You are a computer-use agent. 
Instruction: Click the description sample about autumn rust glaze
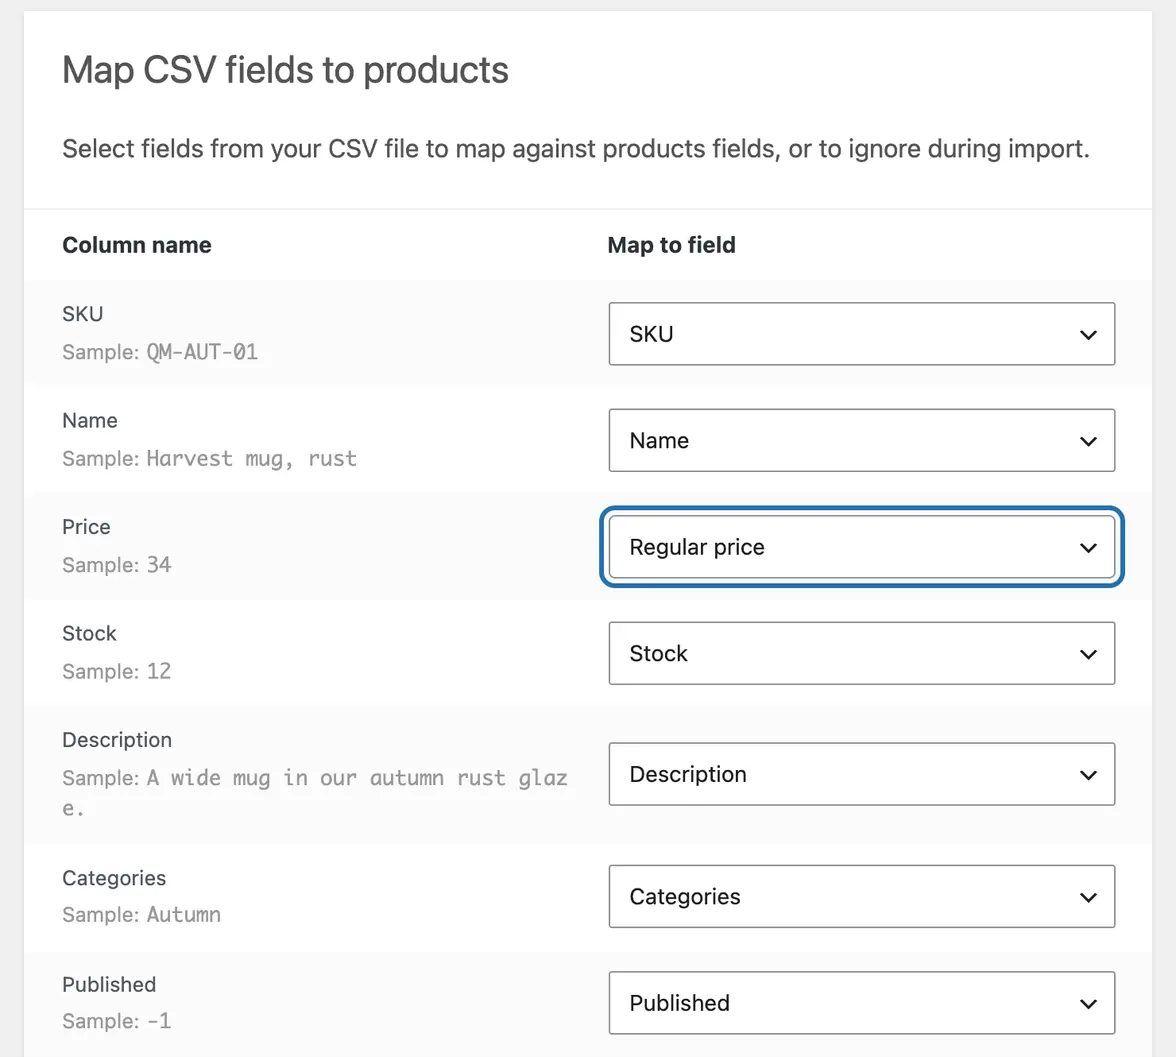click(x=315, y=793)
